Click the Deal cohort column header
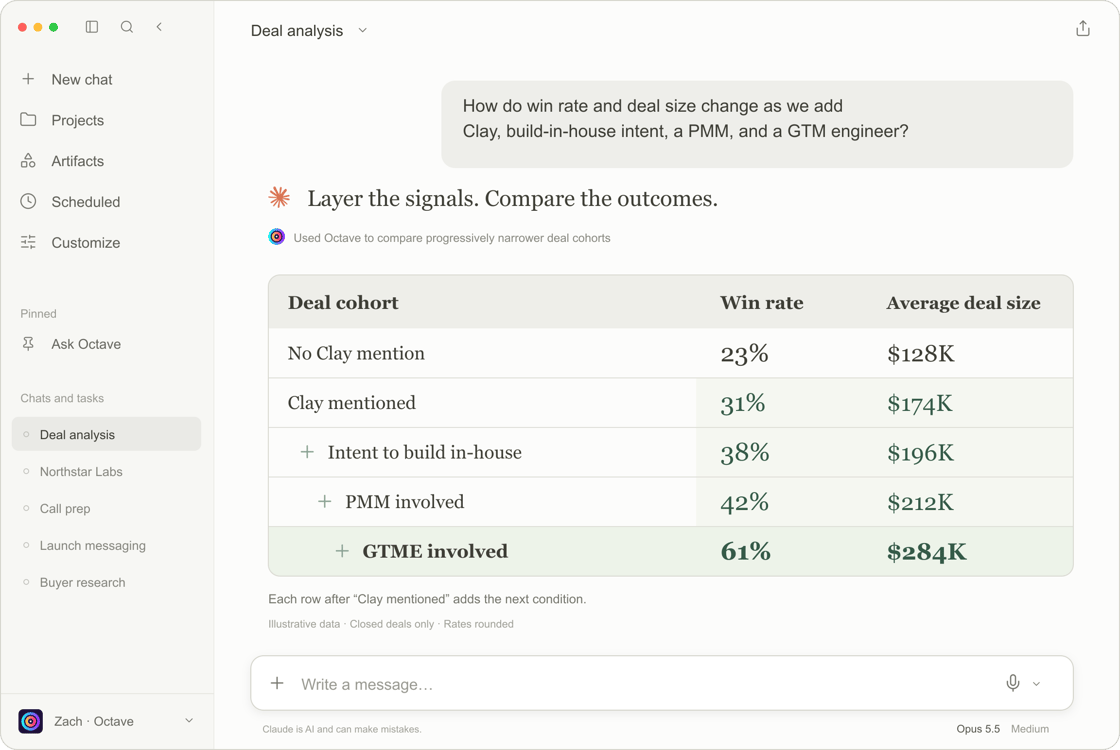The image size is (1120, 750). pyautogui.click(x=343, y=302)
